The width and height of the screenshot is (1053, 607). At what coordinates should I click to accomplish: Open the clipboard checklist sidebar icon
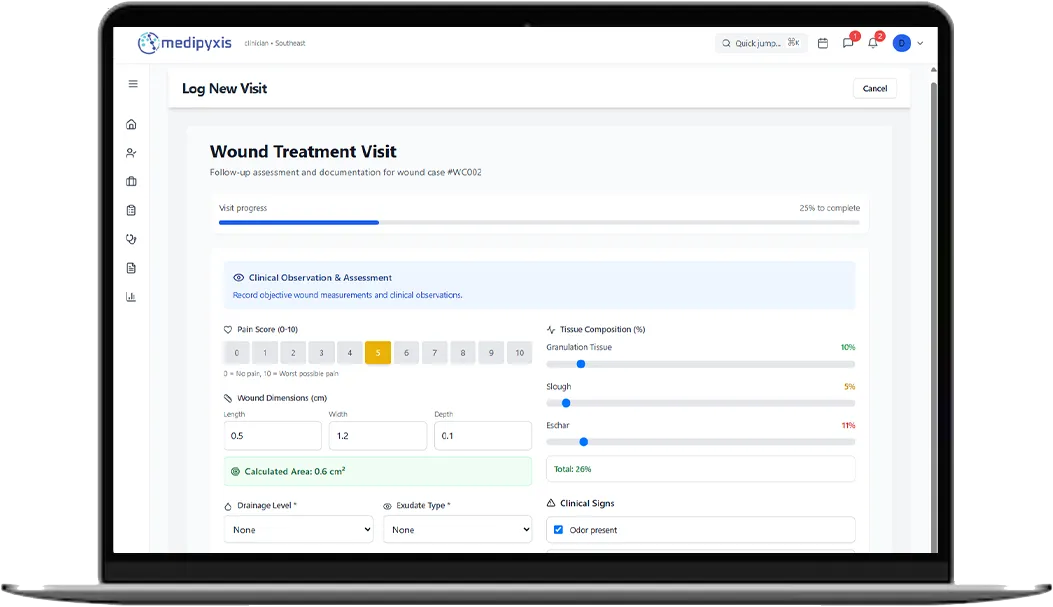pyautogui.click(x=132, y=210)
